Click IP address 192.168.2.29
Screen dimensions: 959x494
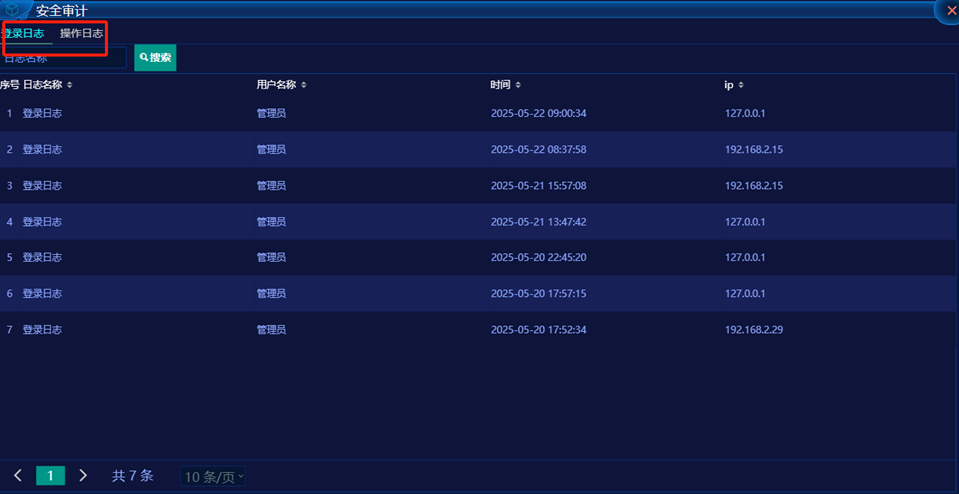tap(754, 330)
